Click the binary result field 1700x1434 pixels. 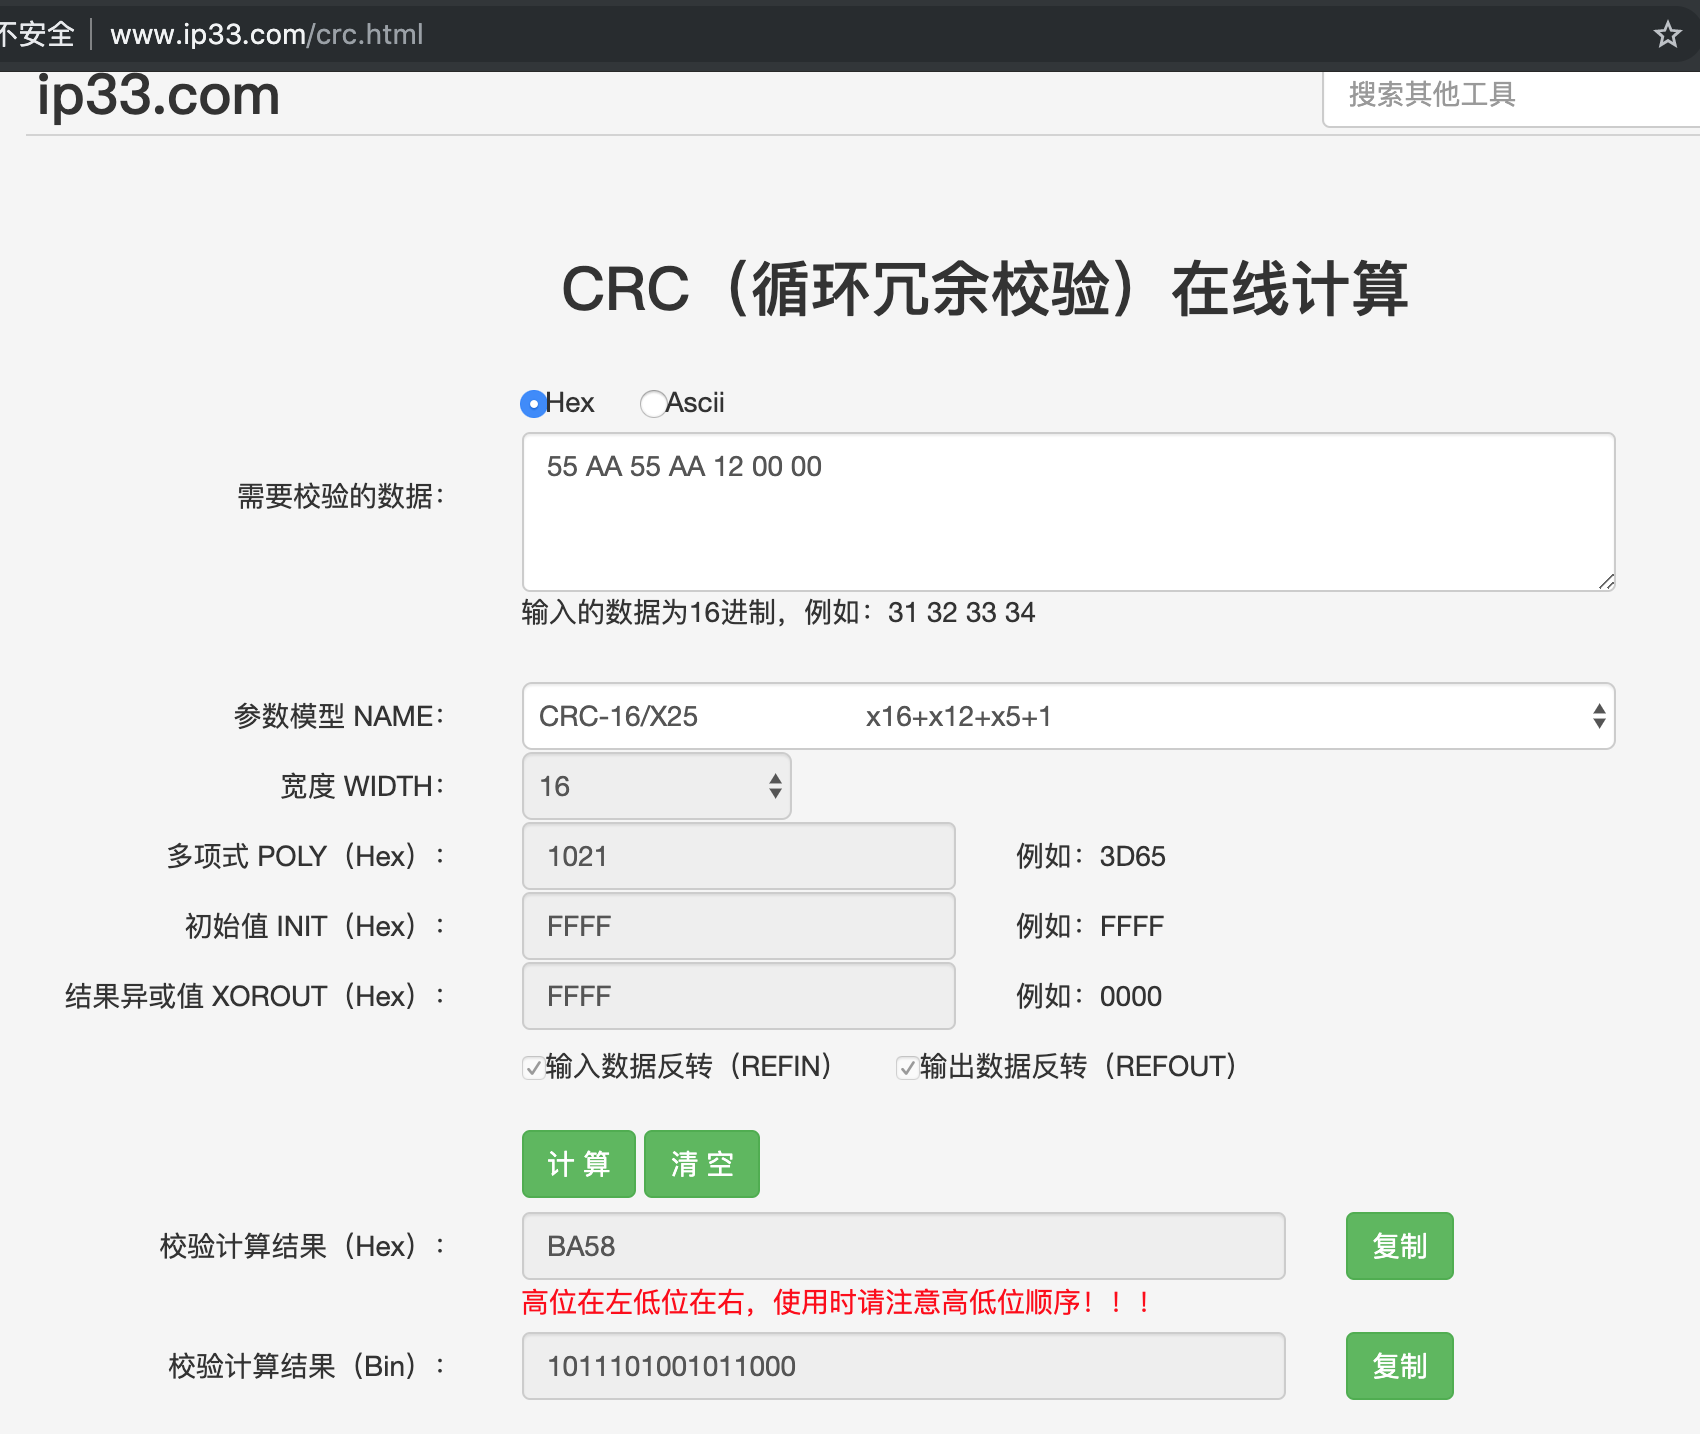tap(903, 1366)
